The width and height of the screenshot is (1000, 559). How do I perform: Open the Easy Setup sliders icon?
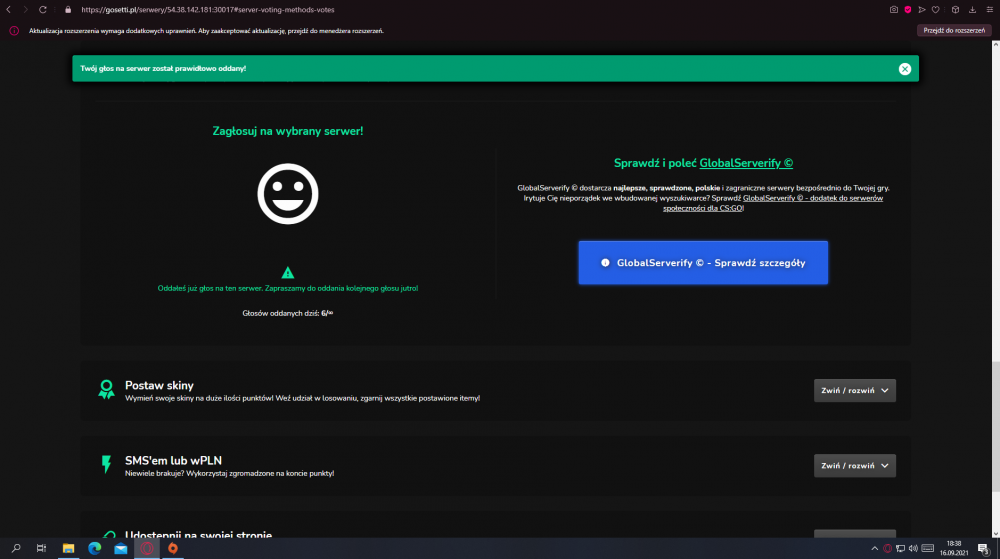click(989, 10)
